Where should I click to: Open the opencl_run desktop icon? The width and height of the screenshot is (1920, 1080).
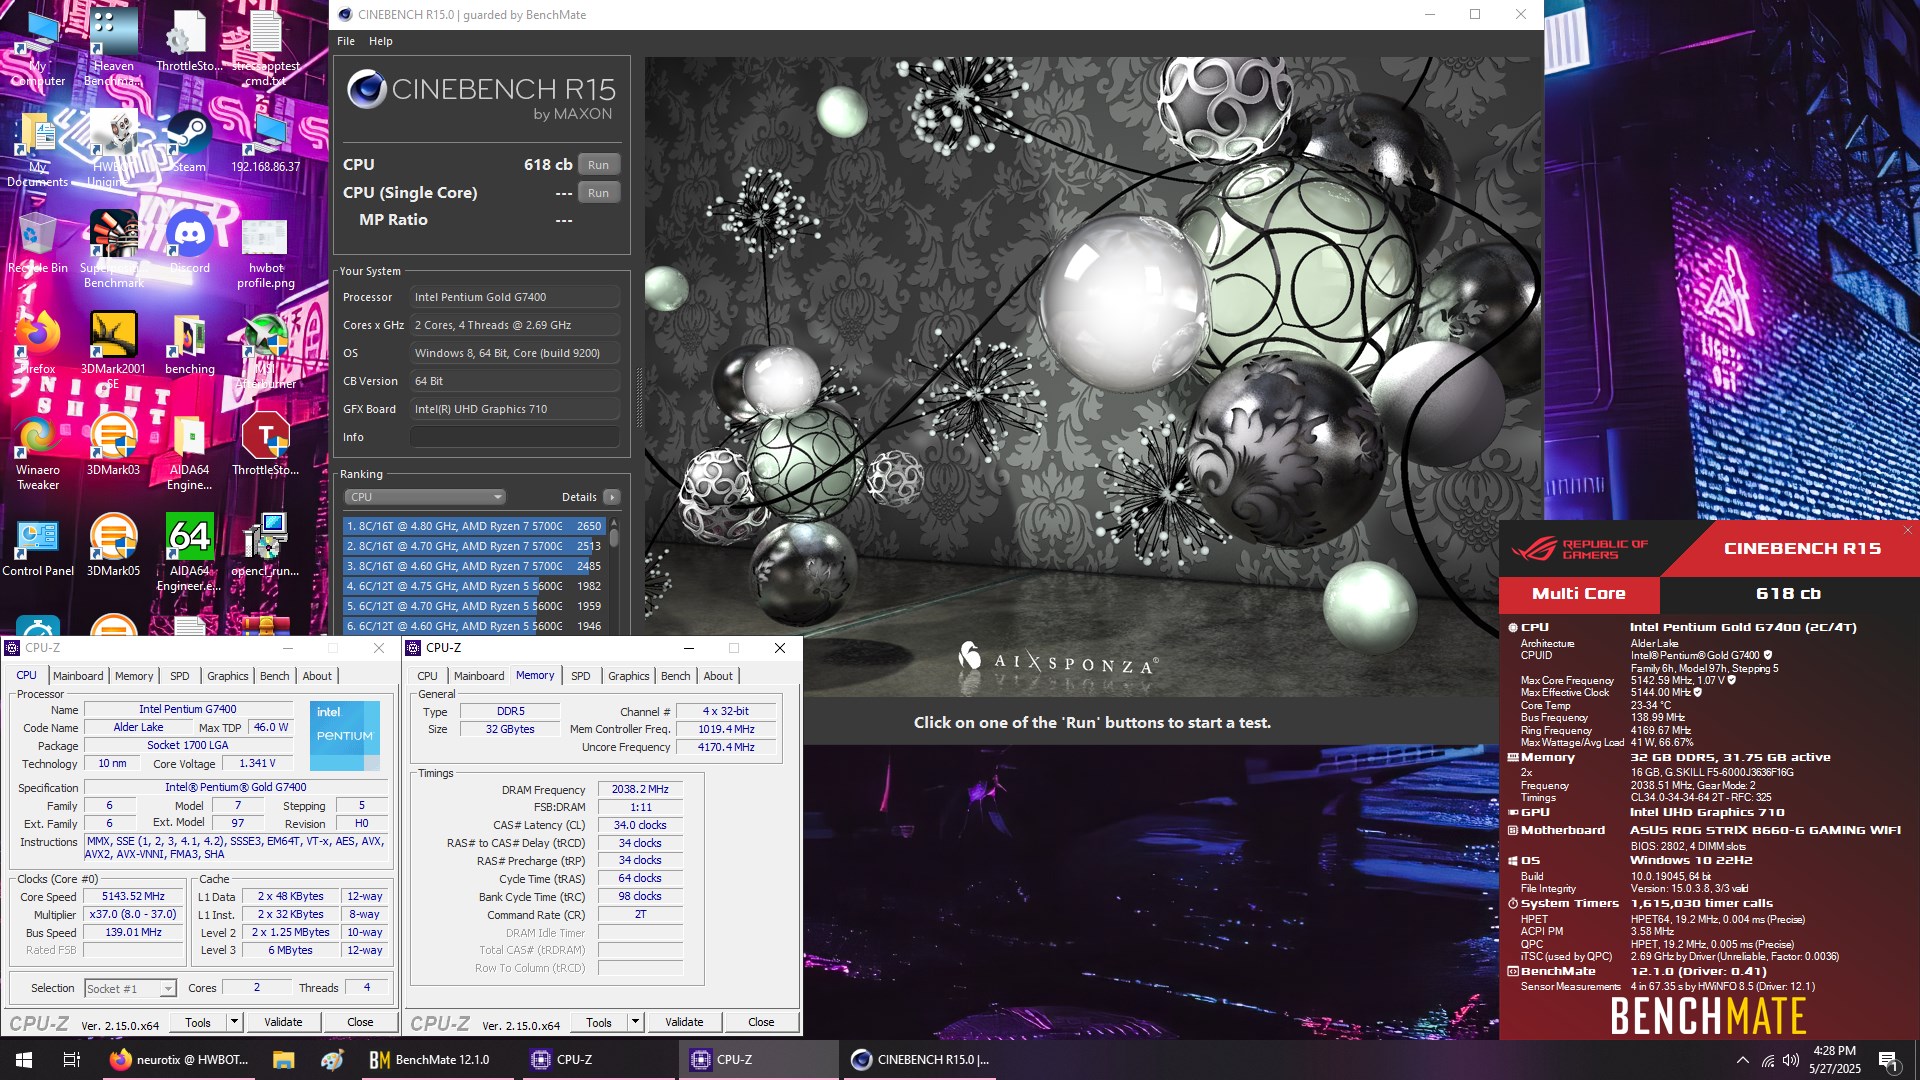265,546
